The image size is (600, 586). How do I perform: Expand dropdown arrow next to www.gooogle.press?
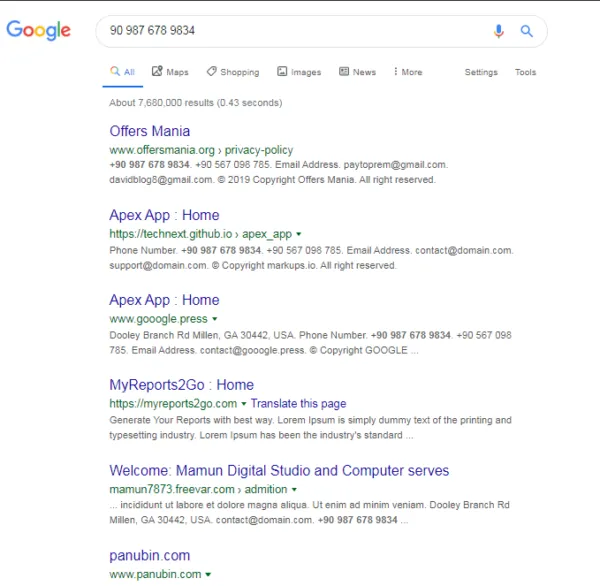click(x=215, y=318)
